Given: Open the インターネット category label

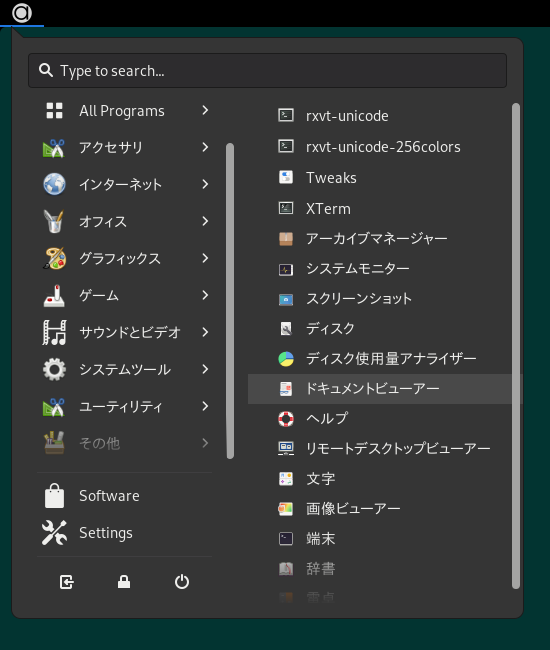Looking at the screenshot, I should pos(120,184).
